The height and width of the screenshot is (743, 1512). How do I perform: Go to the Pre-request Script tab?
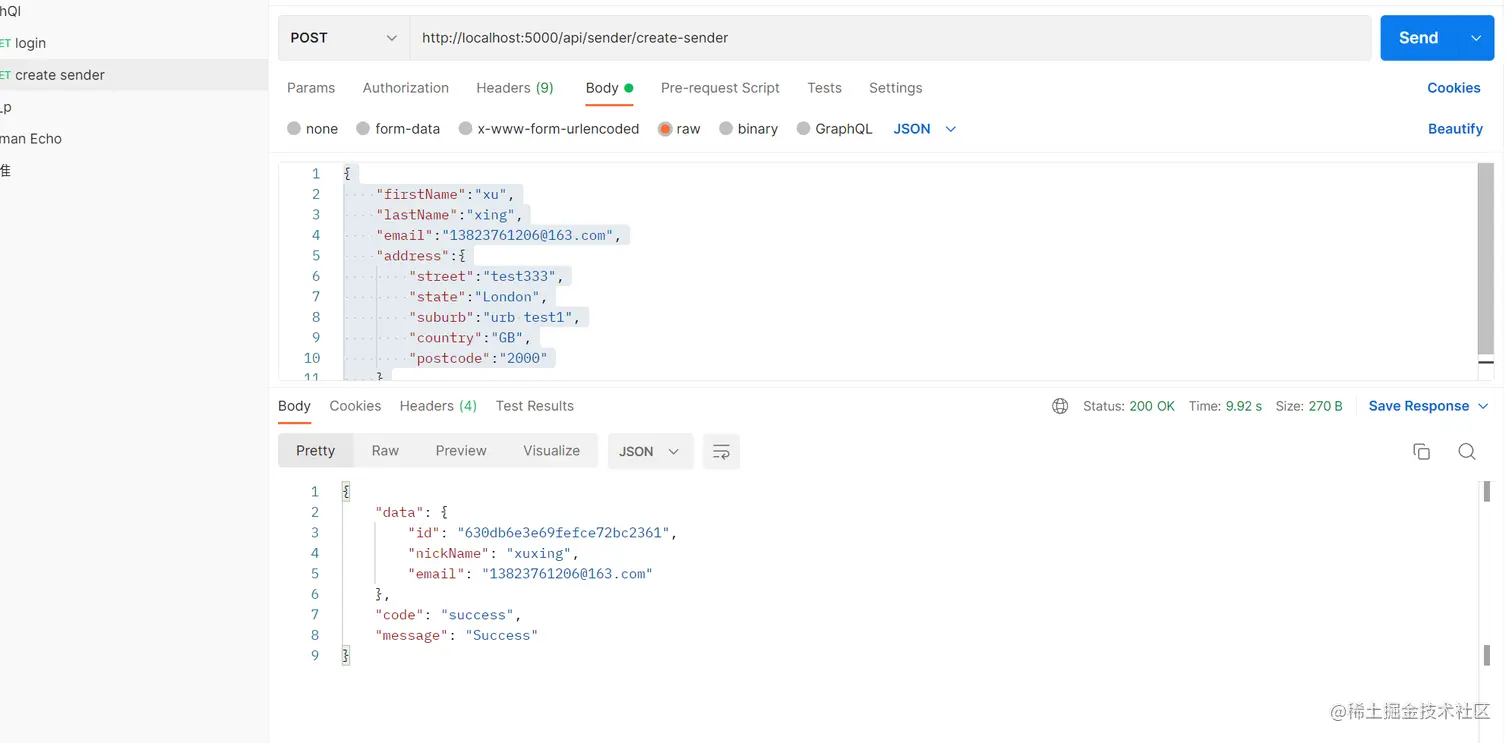(x=720, y=88)
